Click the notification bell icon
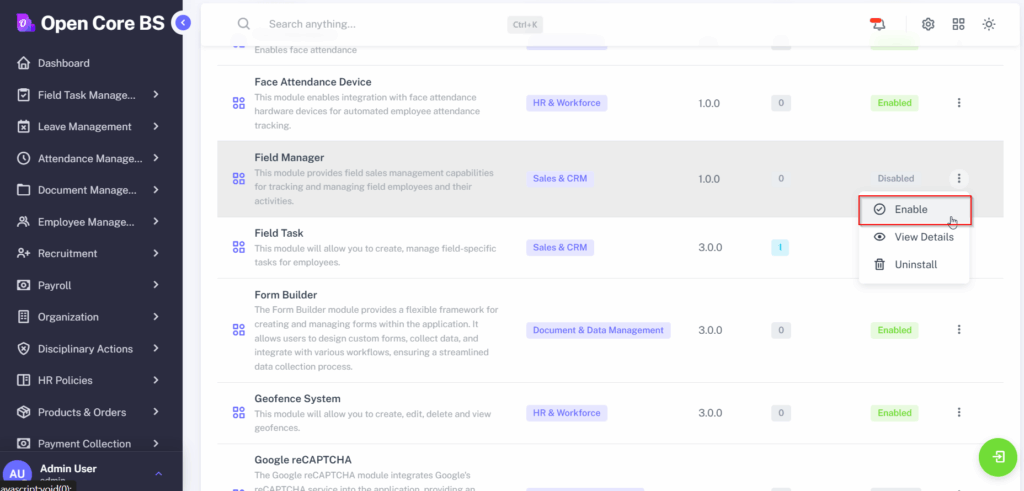Image resolution: width=1024 pixels, height=491 pixels. click(x=878, y=24)
